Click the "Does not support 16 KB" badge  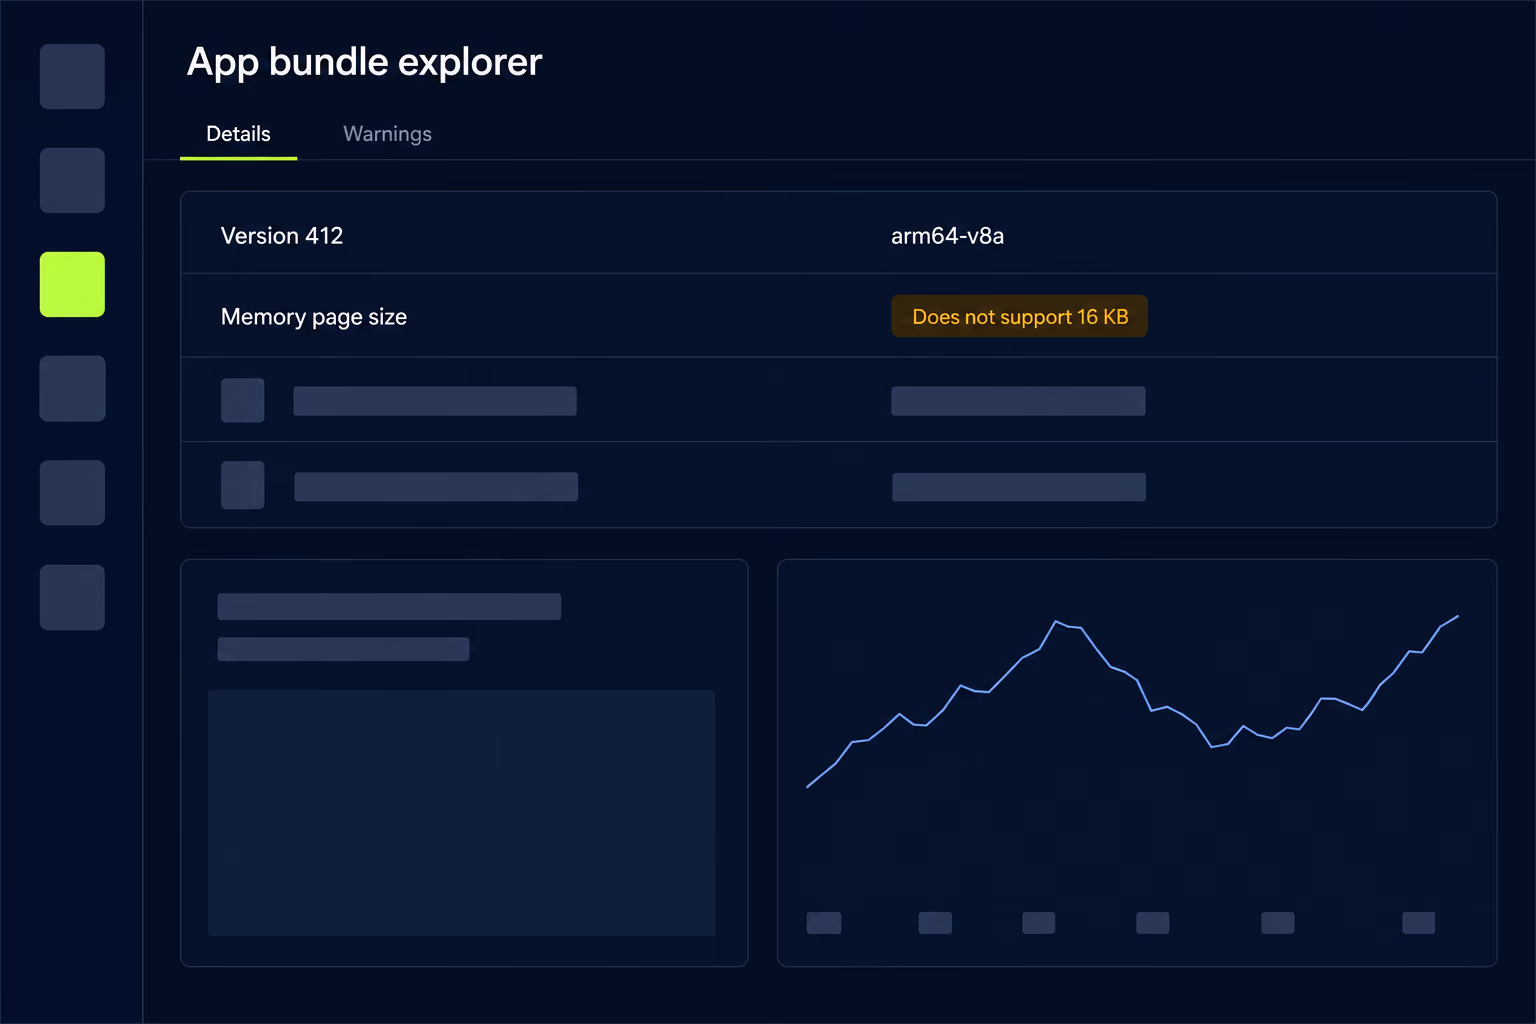1019,316
